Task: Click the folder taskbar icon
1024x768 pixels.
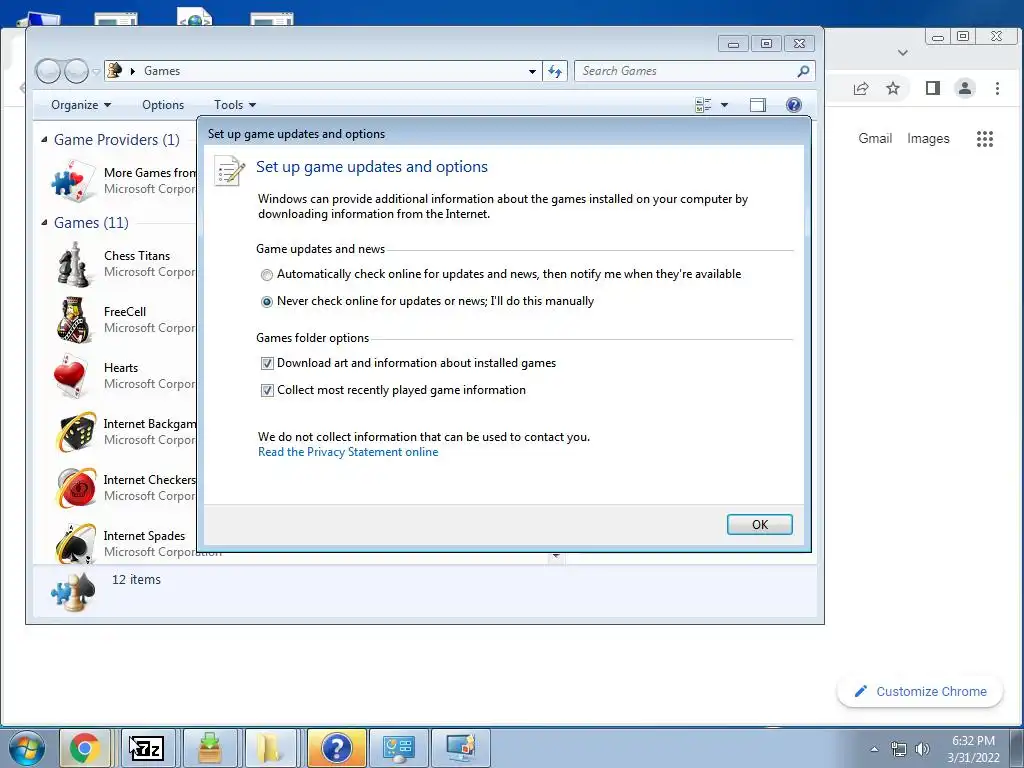Action: [268, 748]
